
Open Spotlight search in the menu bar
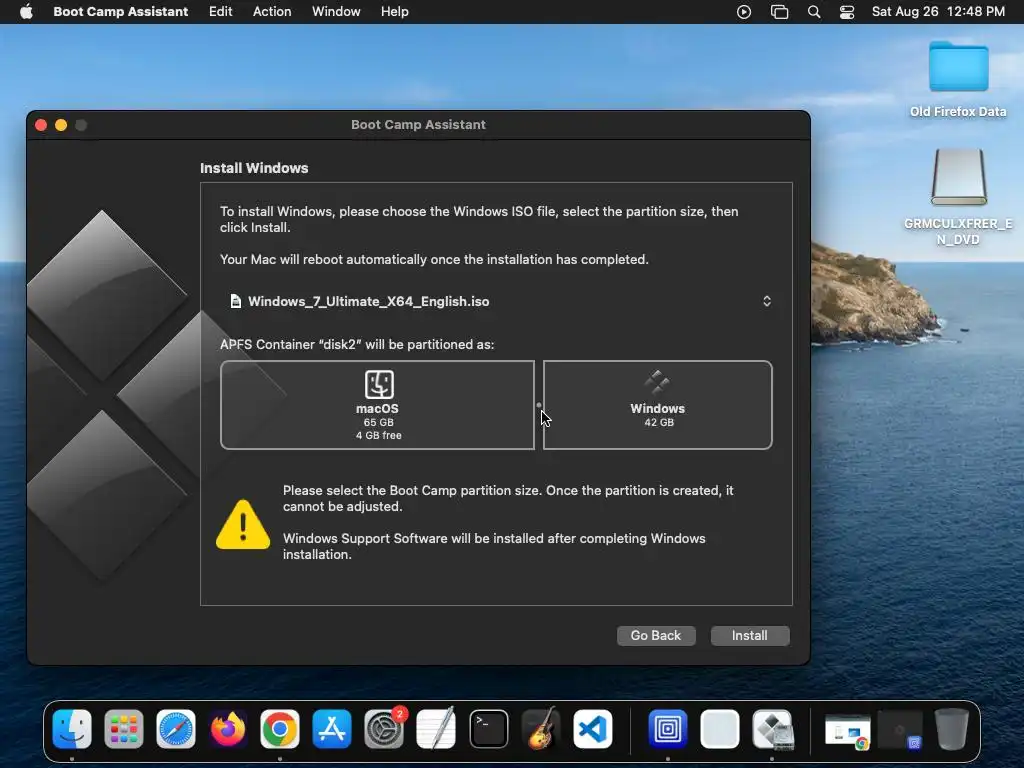[x=814, y=12]
